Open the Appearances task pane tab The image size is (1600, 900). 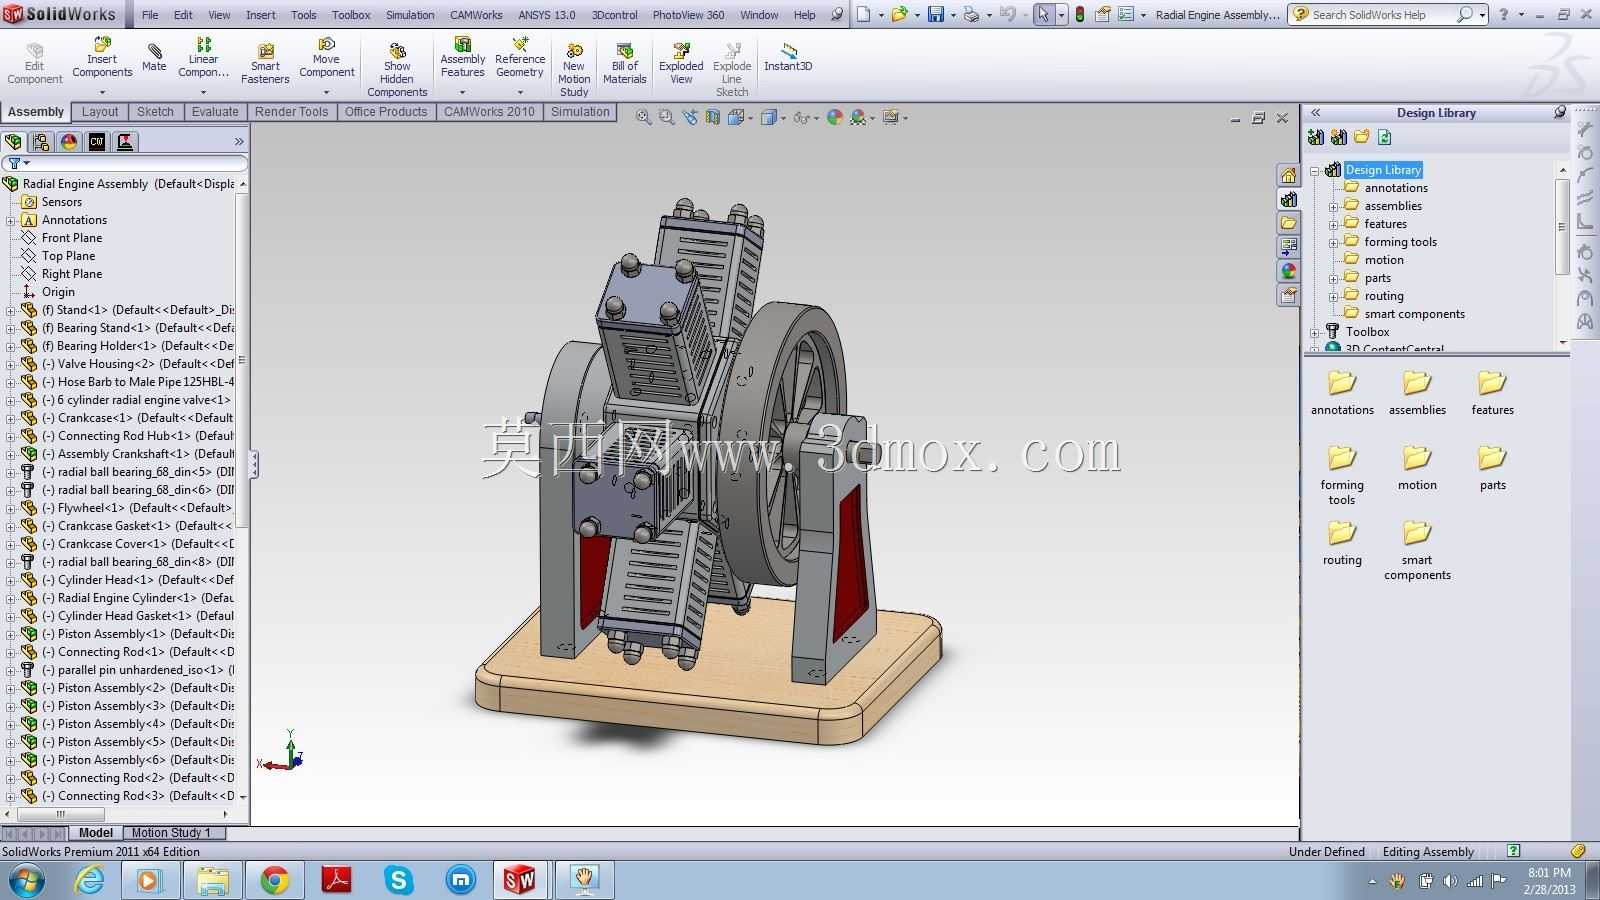click(1288, 271)
